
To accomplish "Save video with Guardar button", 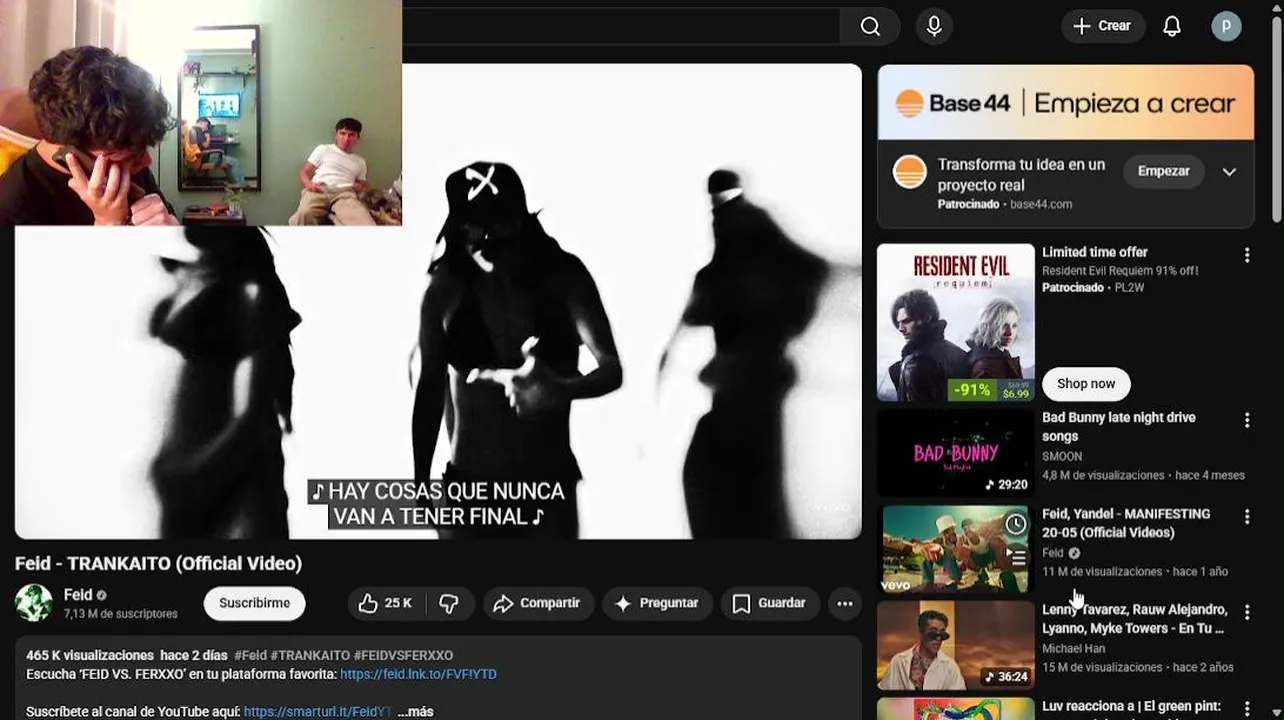I will 769,603.
